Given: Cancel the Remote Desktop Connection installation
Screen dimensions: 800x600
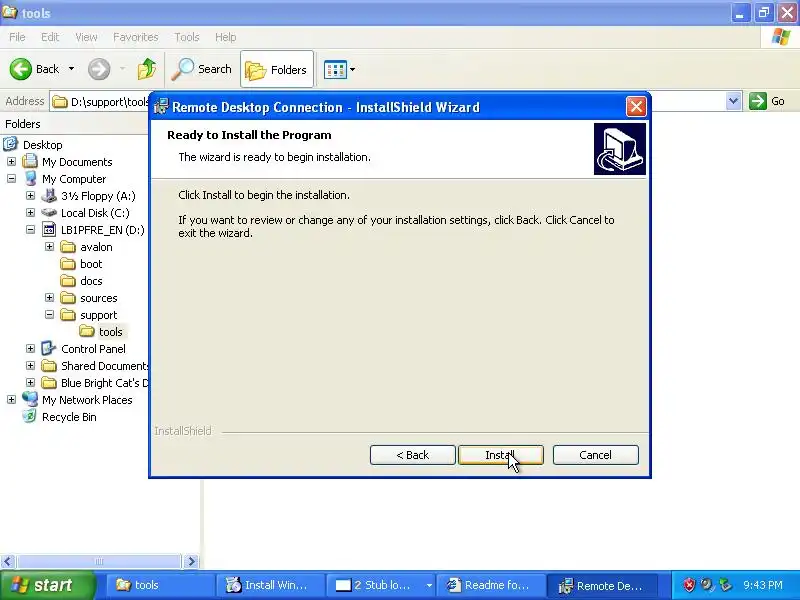Looking at the screenshot, I should click(595, 455).
